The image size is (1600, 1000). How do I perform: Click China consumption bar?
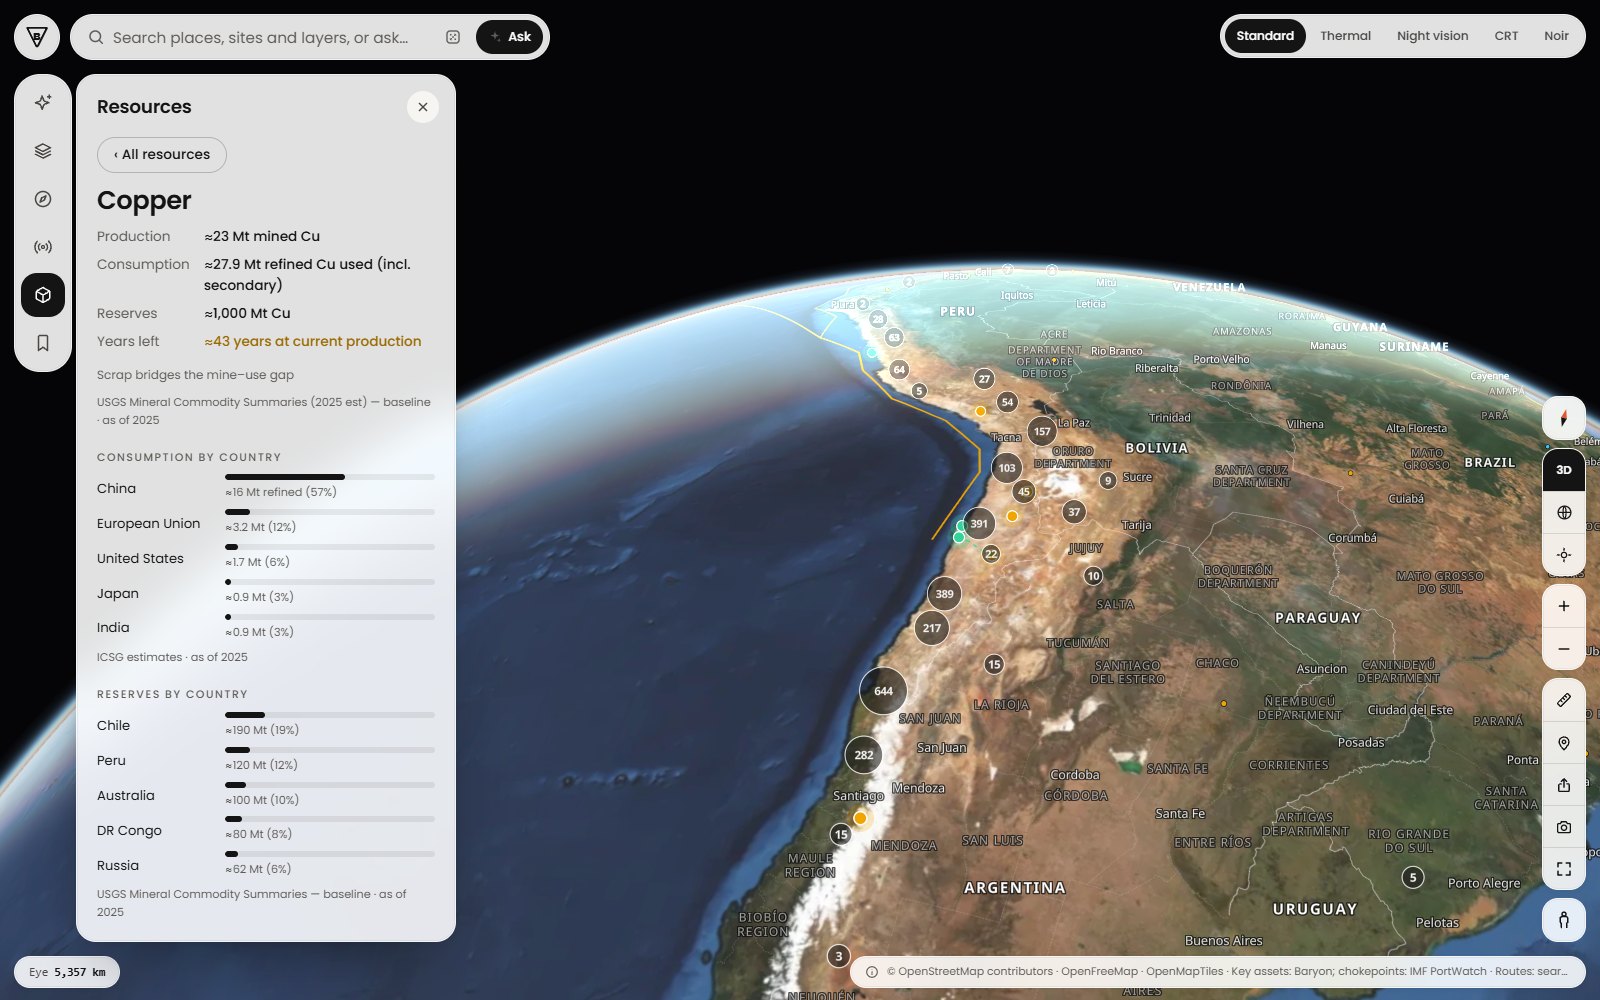tap(330, 477)
